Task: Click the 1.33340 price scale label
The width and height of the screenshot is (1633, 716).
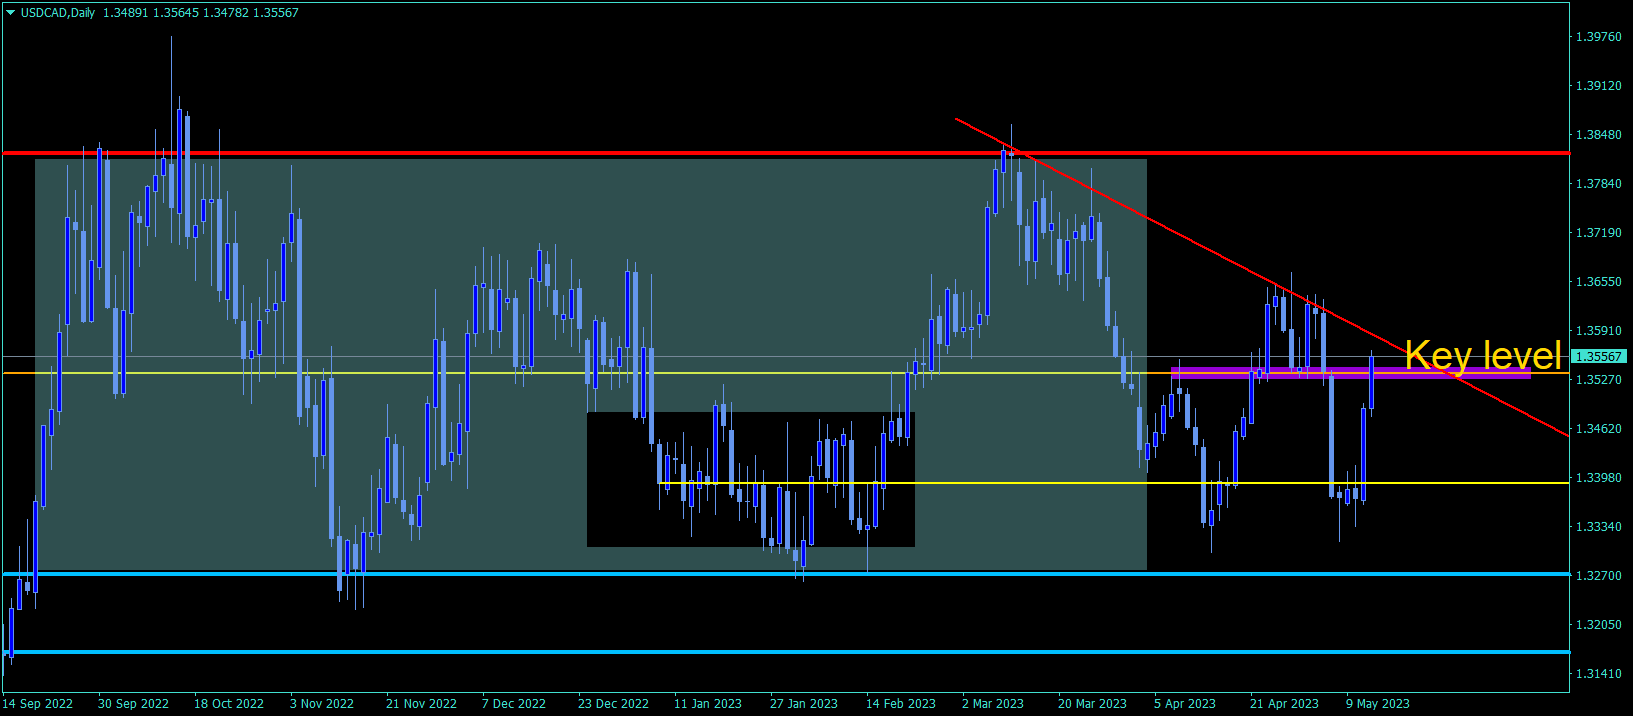Action: [x=1598, y=527]
